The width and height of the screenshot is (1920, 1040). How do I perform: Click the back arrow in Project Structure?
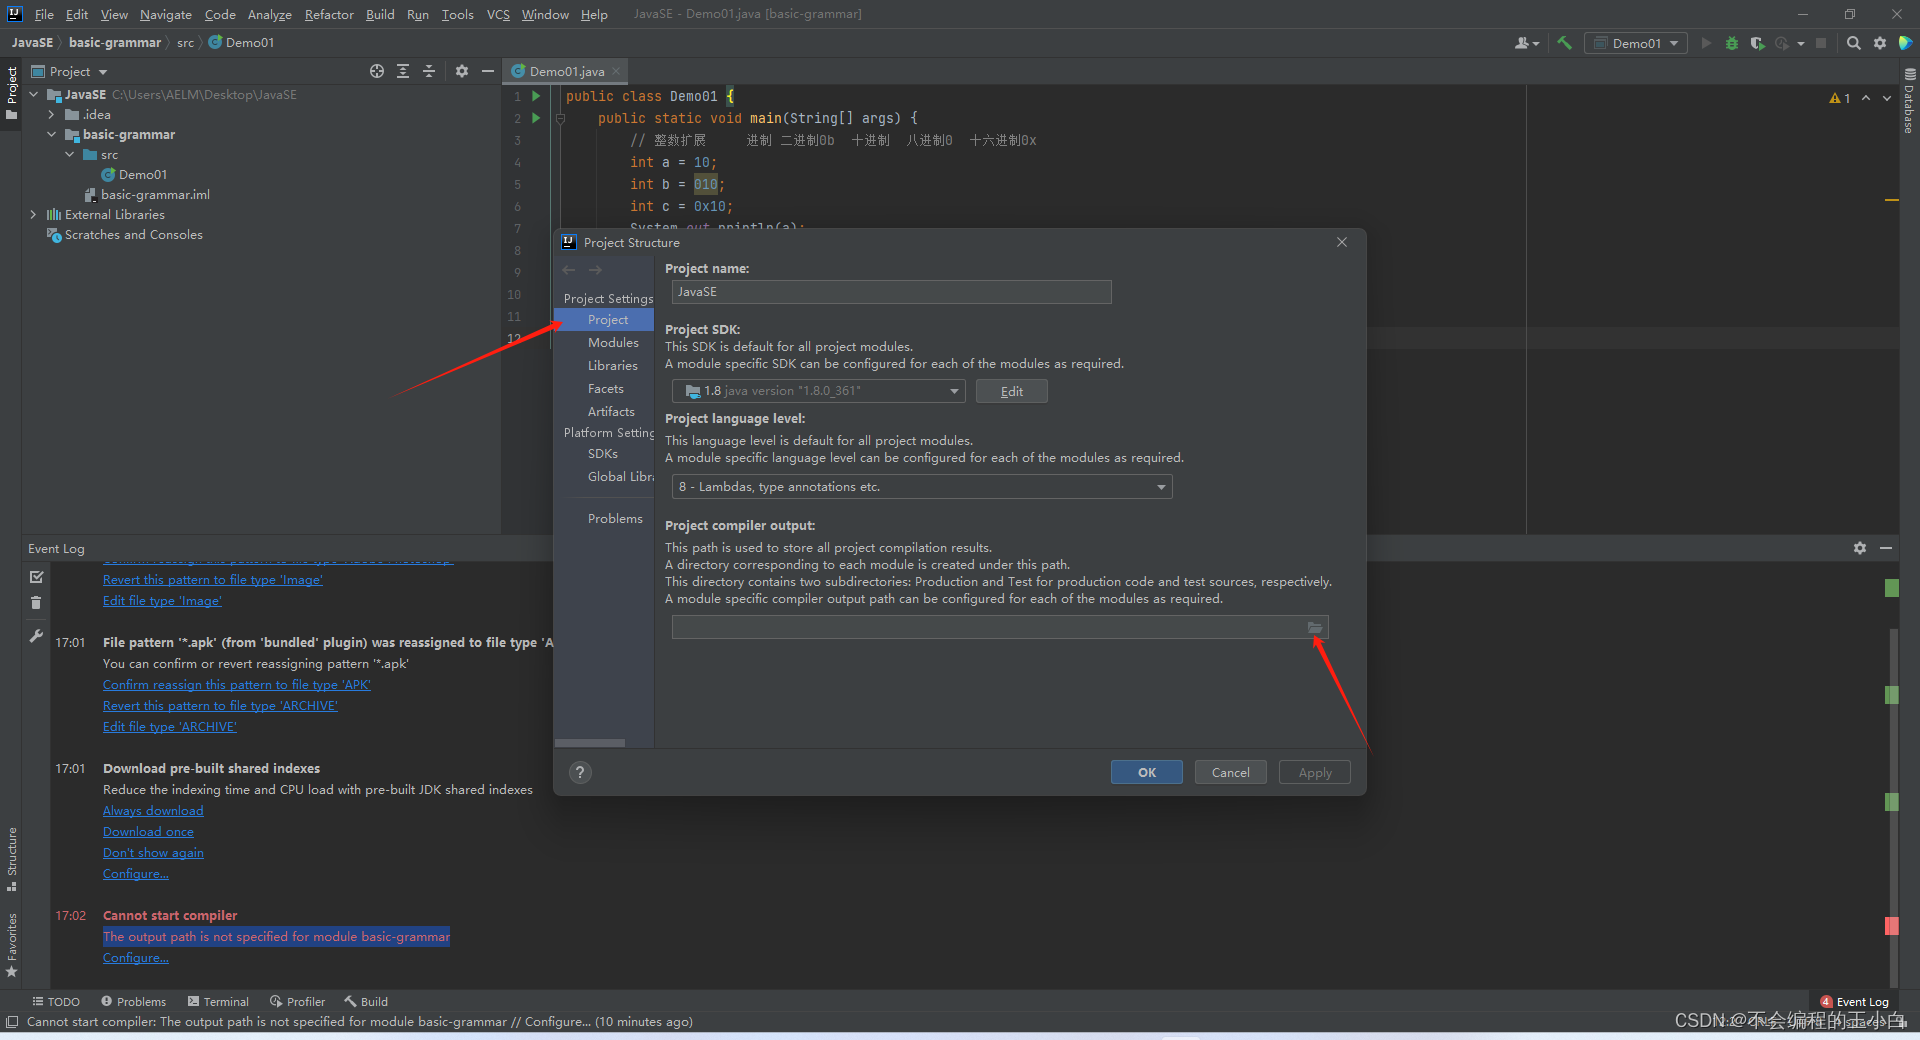coord(569,270)
